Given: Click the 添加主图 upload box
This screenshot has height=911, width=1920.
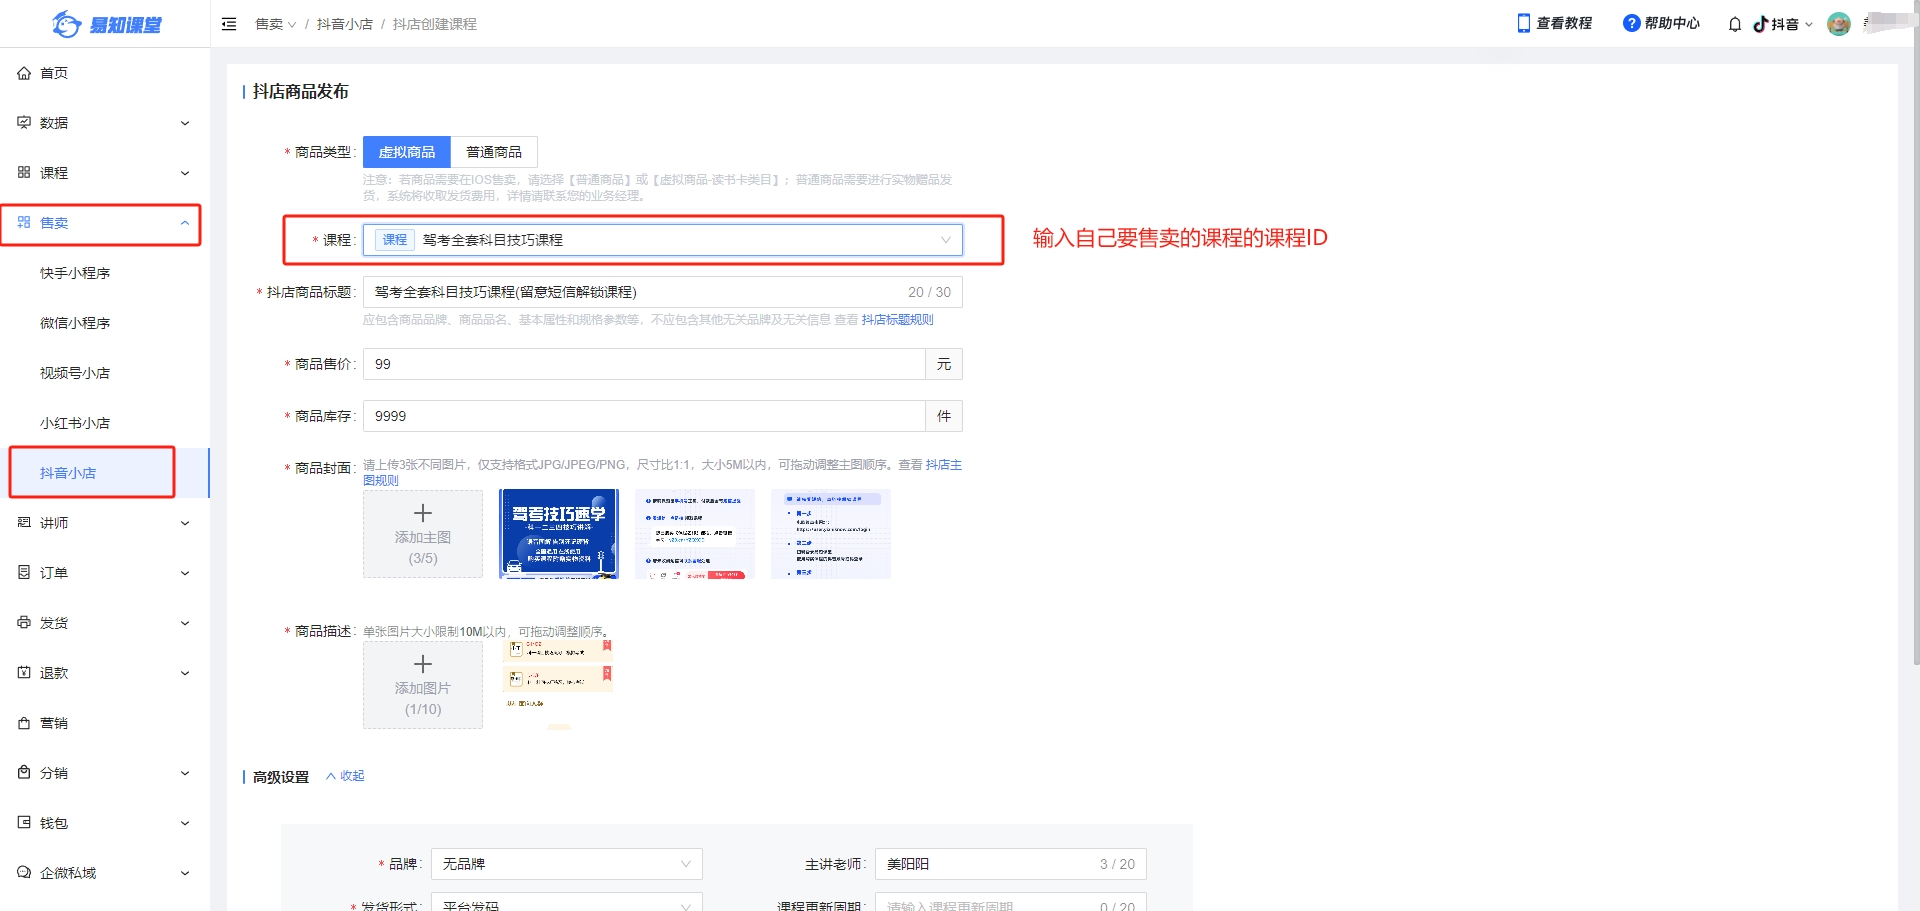Looking at the screenshot, I should 423,534.
